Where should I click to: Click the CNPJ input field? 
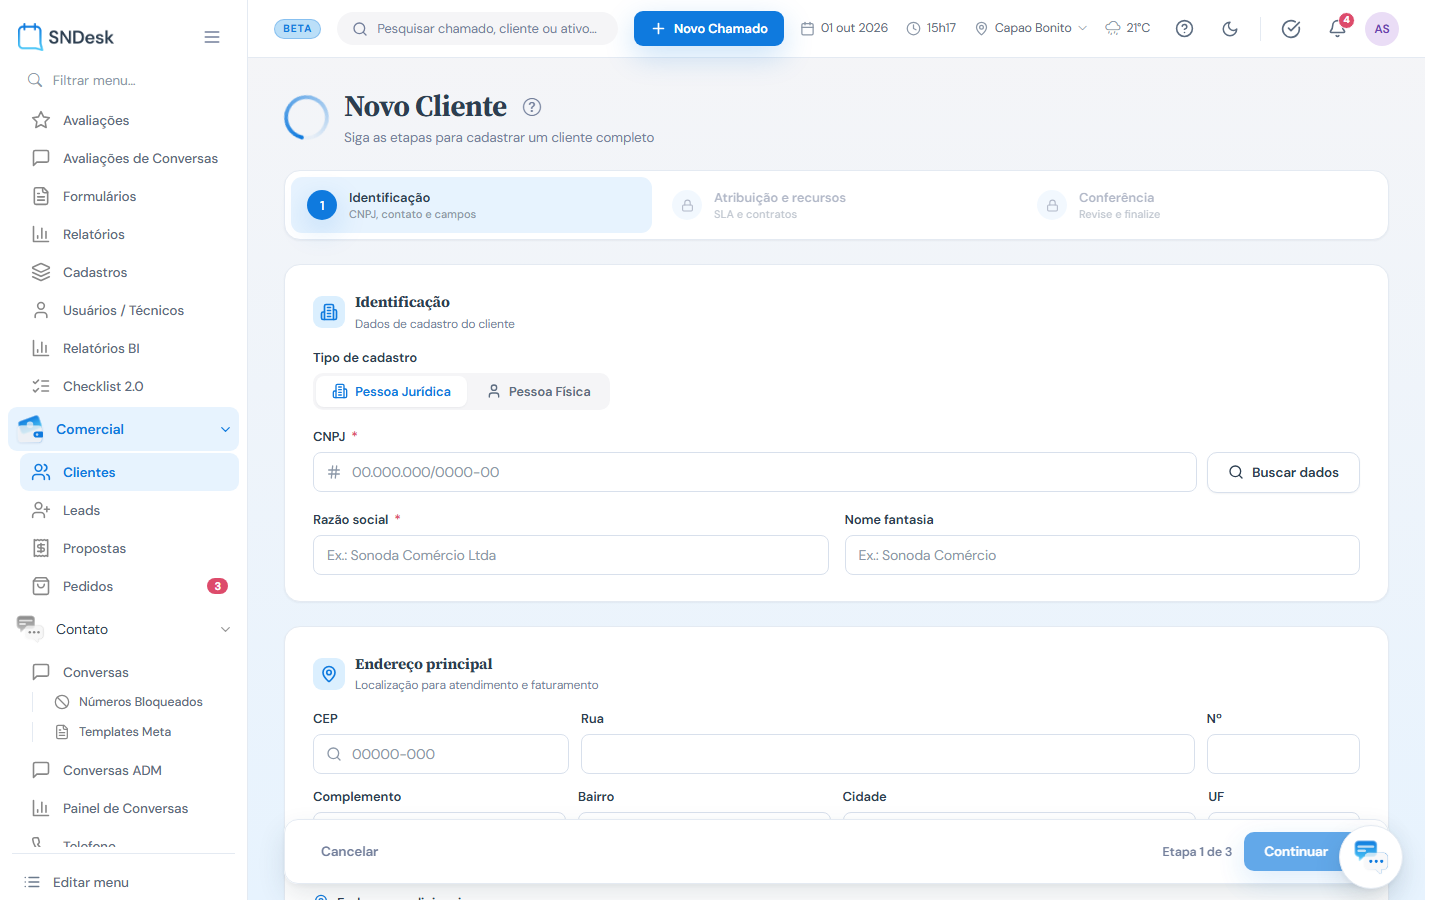coord(755,472)
